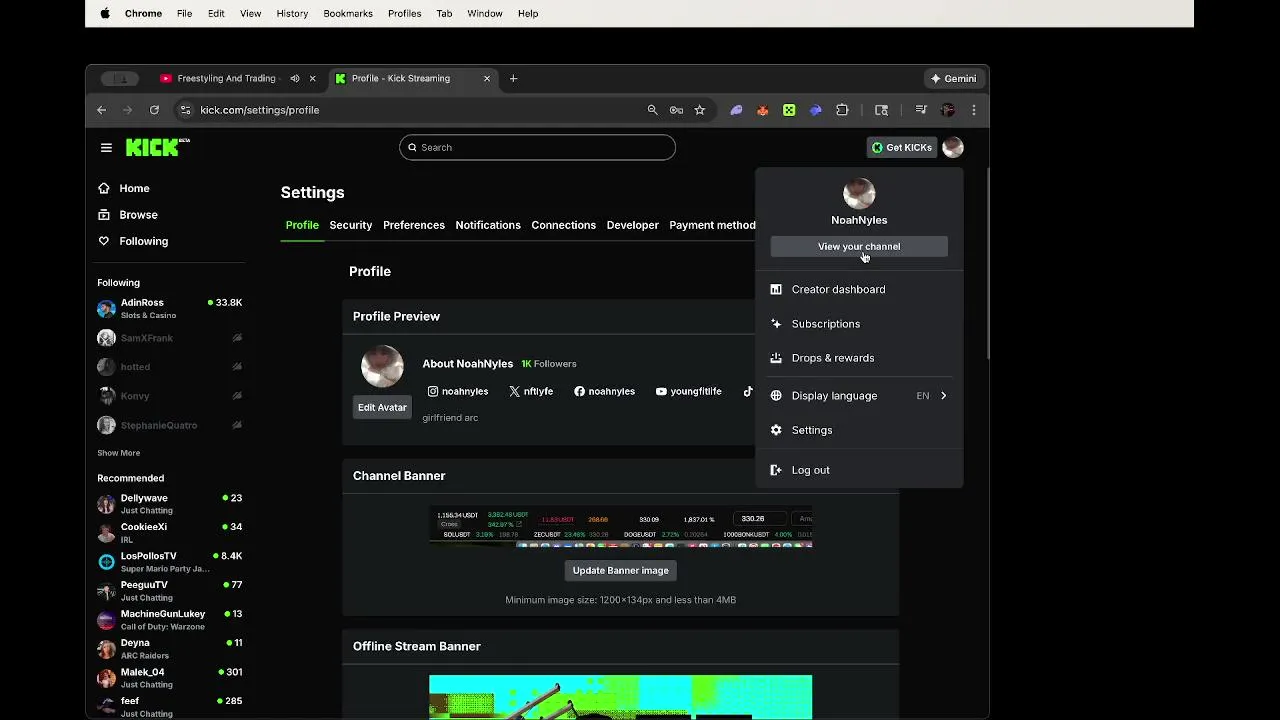Open a new browser tab
Viewport: 1280px width, 720px height.
[x=513, y=78]
